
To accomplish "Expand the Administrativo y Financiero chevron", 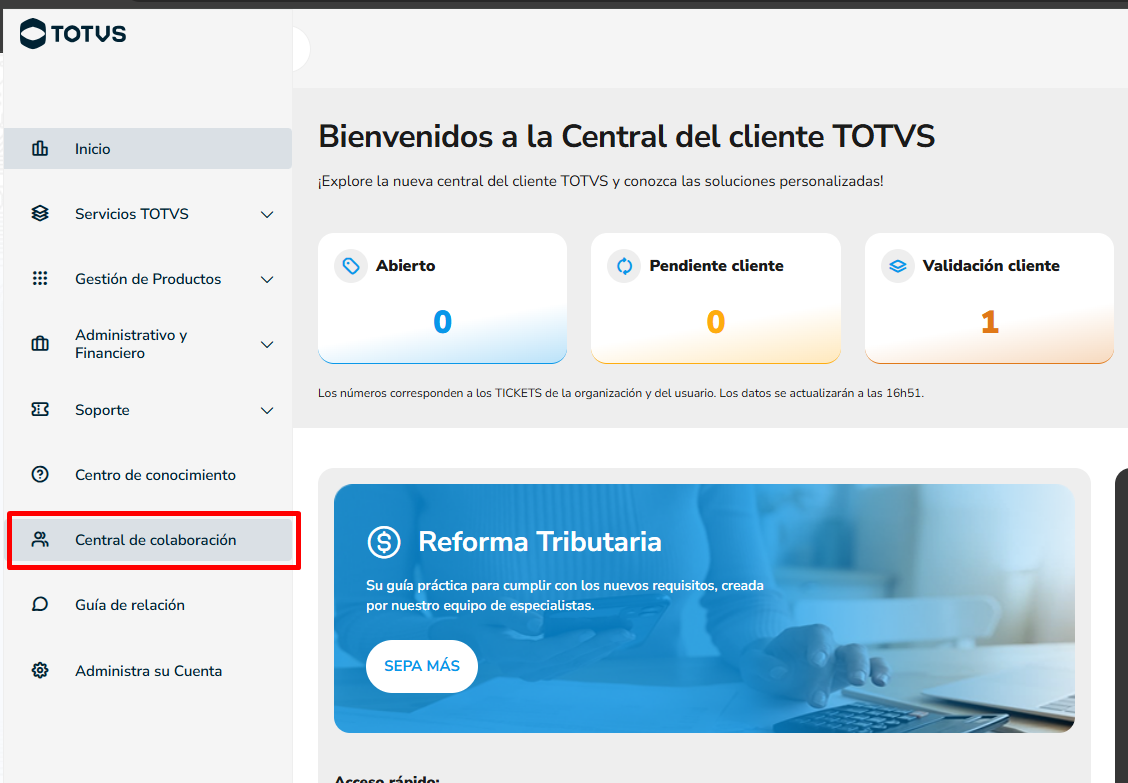I will (x=267, y=345).
